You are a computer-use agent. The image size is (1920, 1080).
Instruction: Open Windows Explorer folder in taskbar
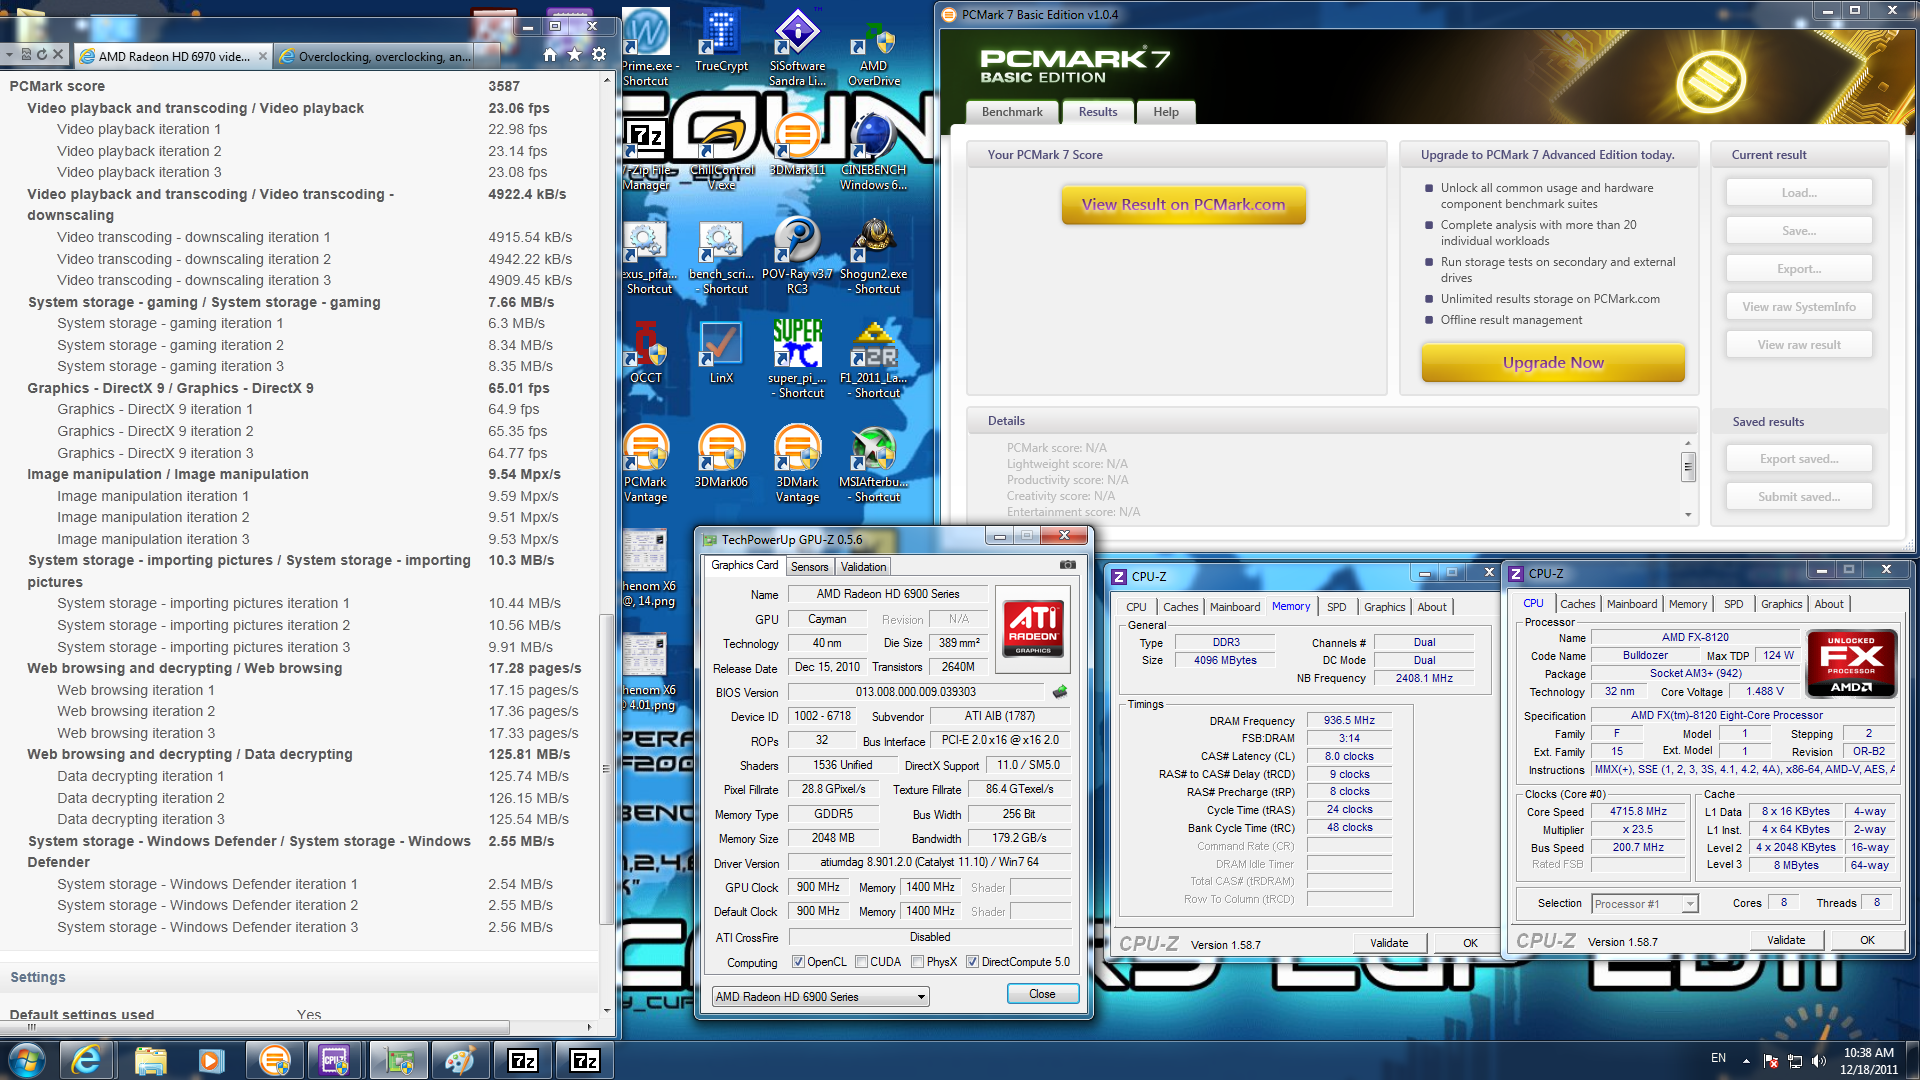point(150,1060)
